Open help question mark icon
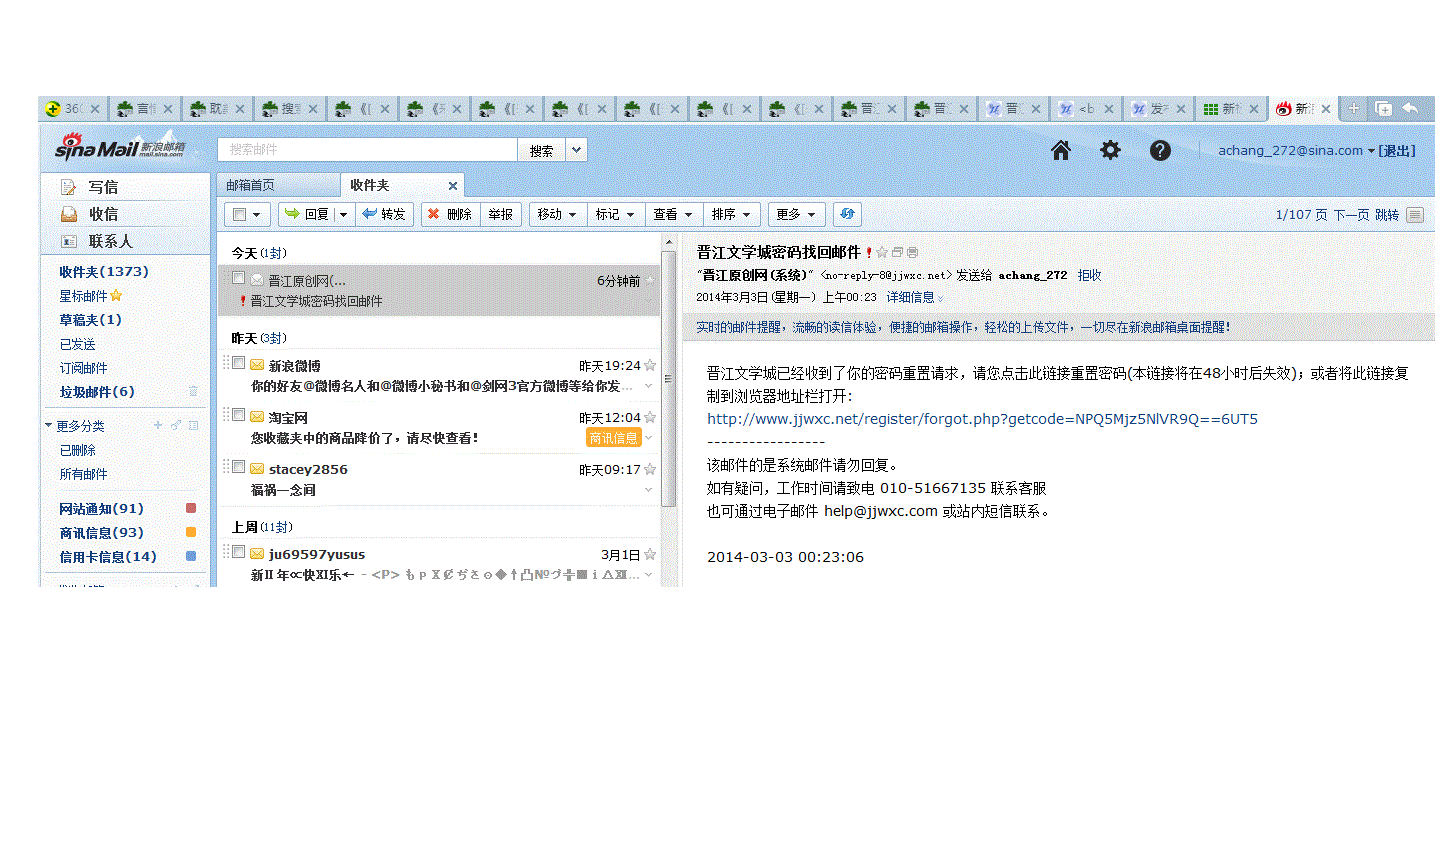The width and height of the screenshot is (1440, 865). 1160,150
